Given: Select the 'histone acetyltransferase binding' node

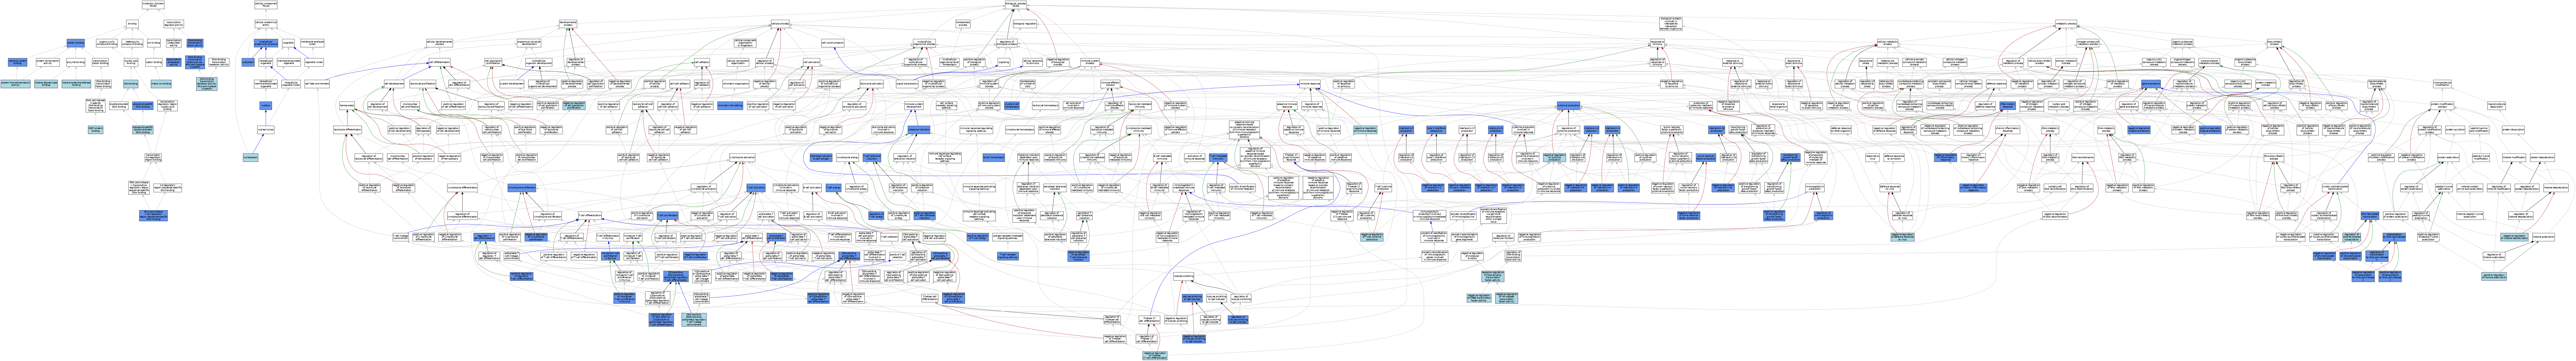Looking at the screenshot, I should (x=76, y=84).
